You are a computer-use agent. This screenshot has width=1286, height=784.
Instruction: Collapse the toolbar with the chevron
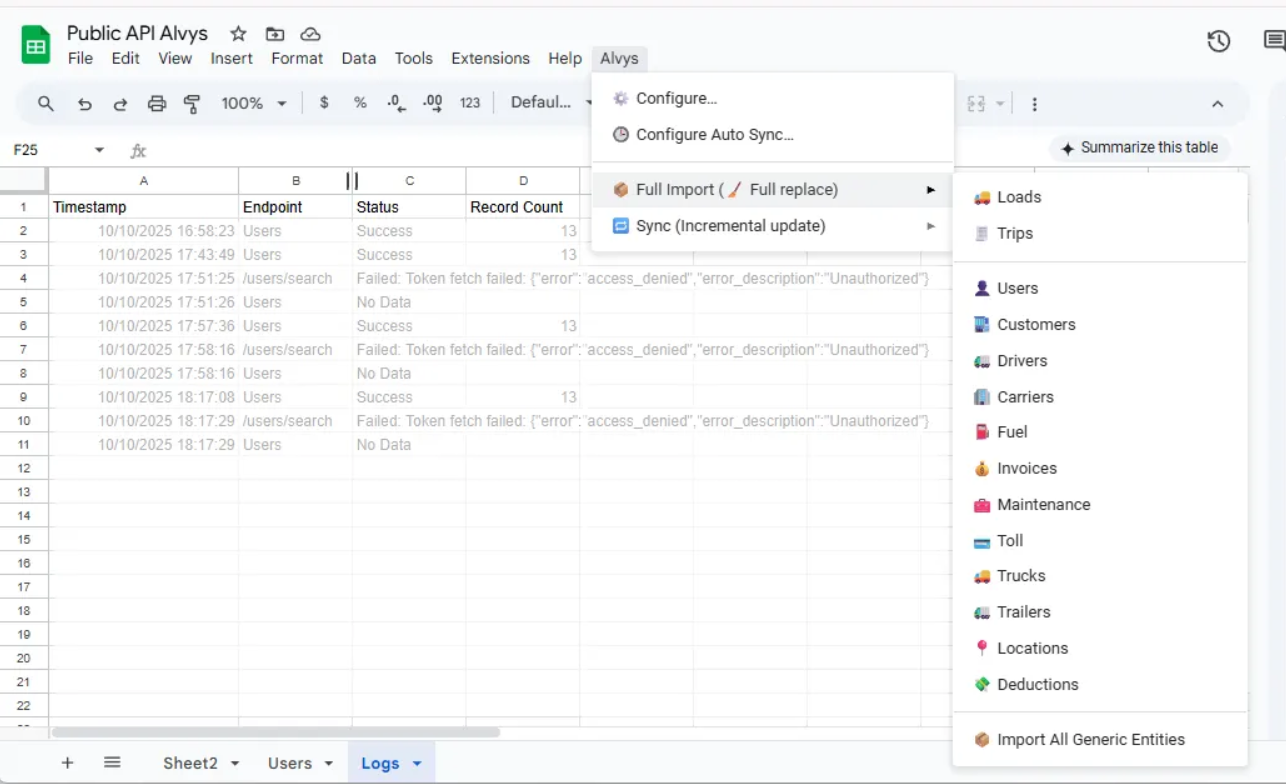pos(1217,104)
